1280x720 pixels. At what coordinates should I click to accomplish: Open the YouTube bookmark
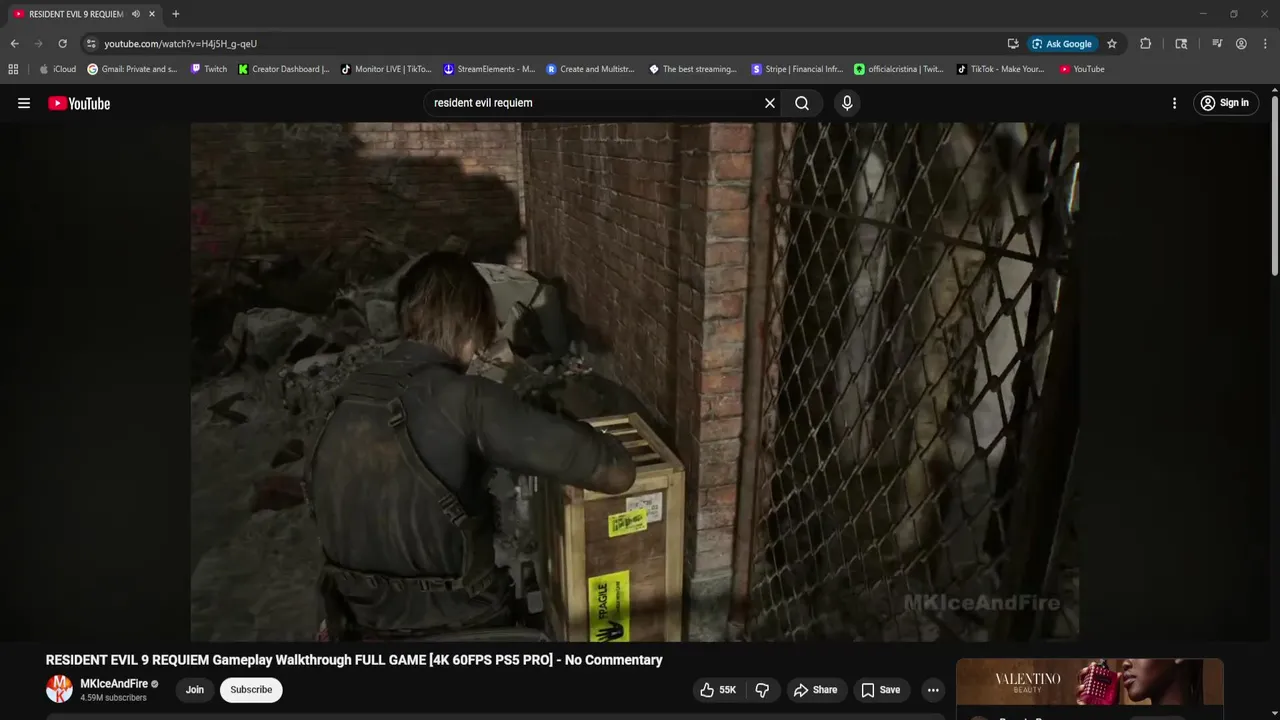coord(1082,69)
